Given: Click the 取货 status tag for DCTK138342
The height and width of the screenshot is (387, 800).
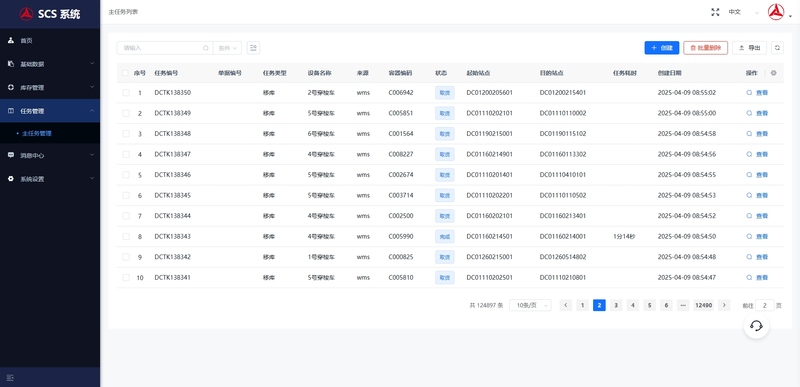Looking at the screenshot, I should (444, 257).
